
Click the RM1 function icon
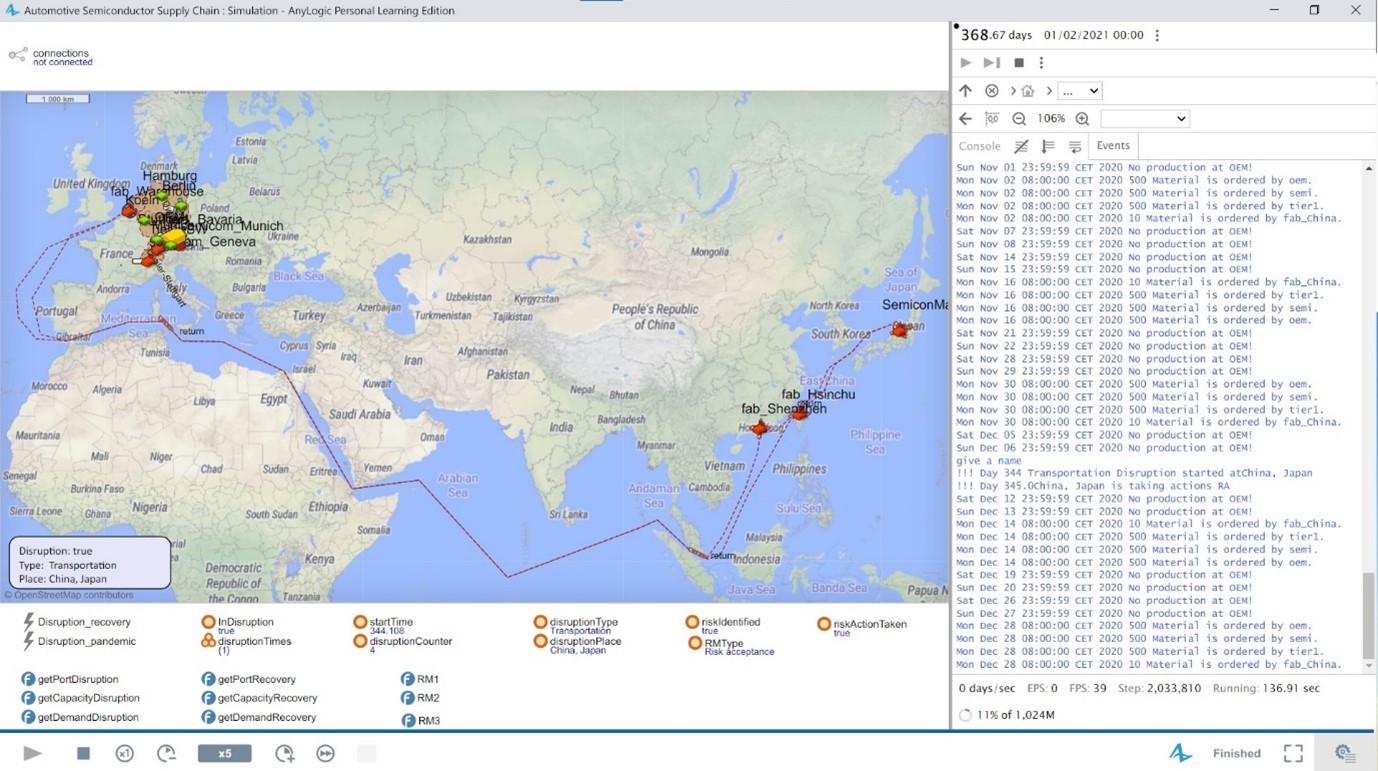(408, 679)
